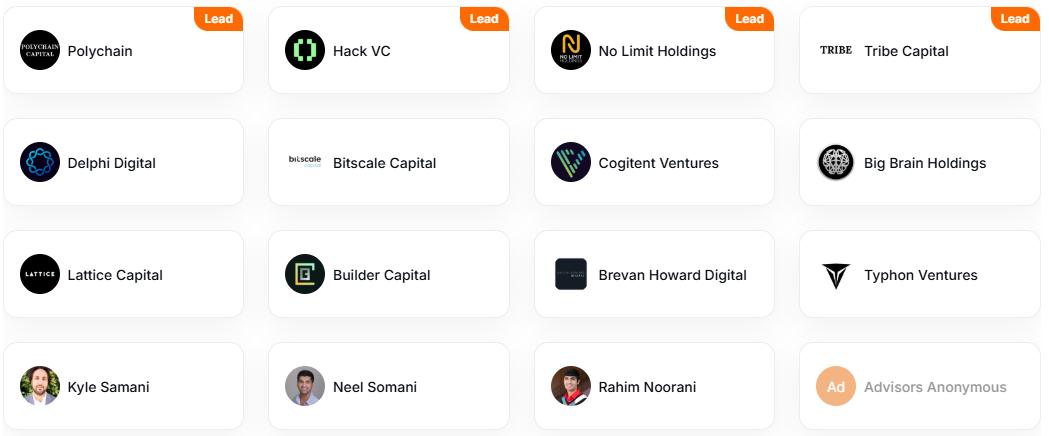The image size is (1049, 436).
Task: Click the Lead badge on Tribe Capital
Action: click(x=1015, y=19)
